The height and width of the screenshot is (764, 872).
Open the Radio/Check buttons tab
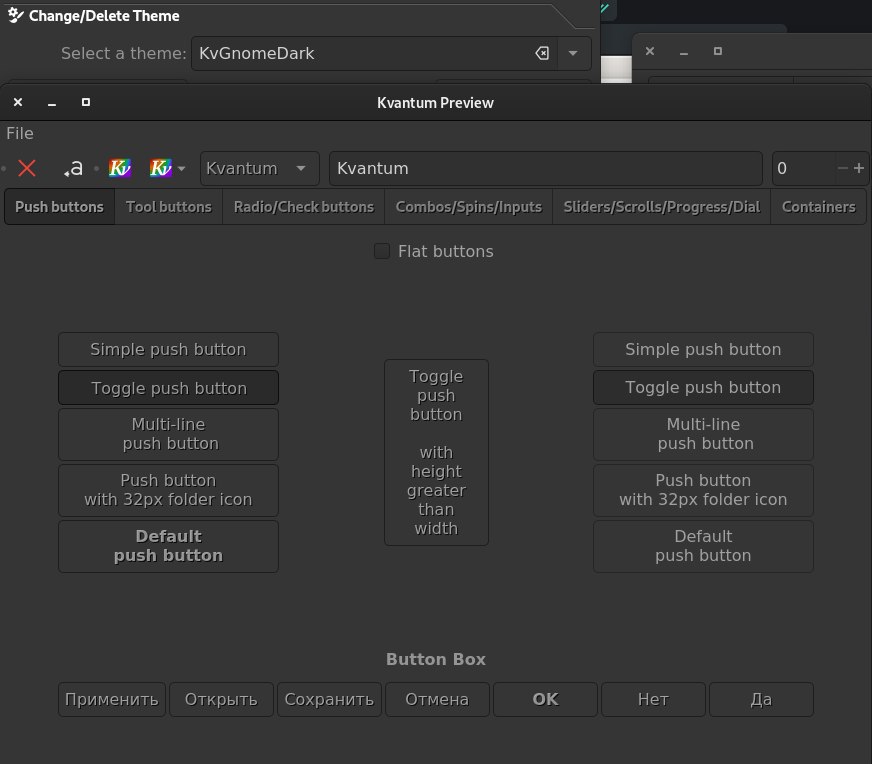[304, 207]
